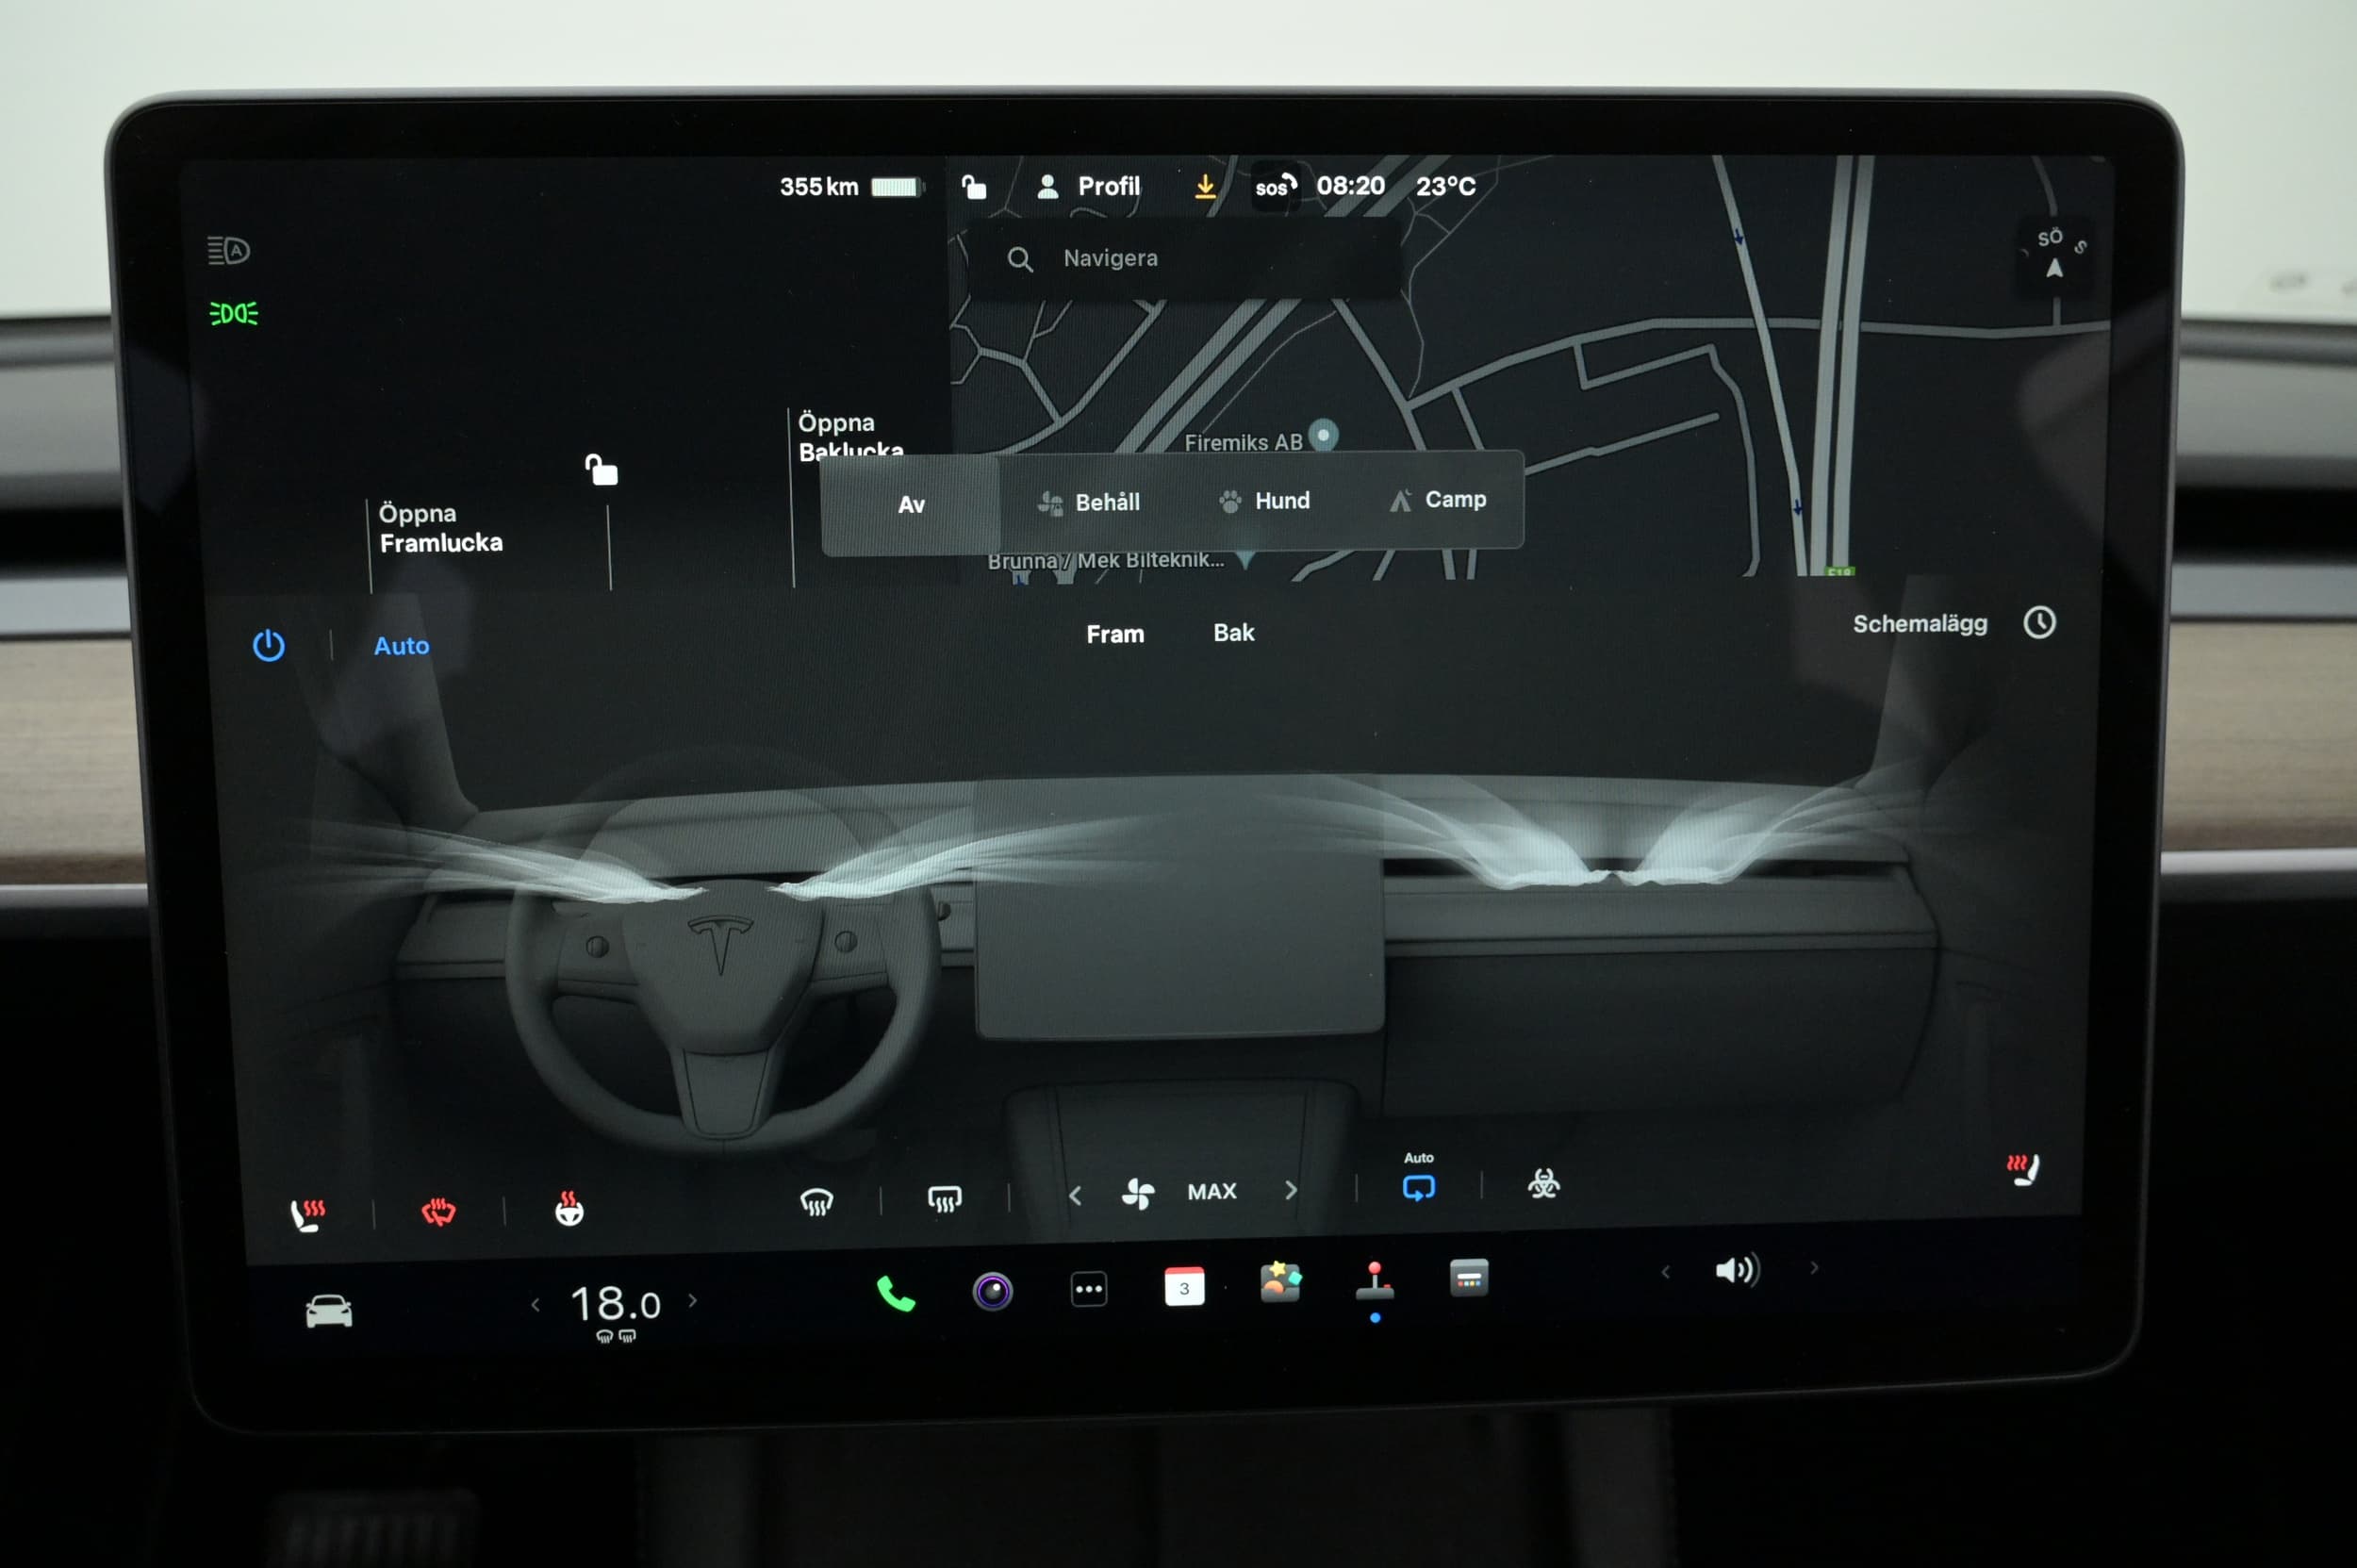Tap the software download arrow icon

(x=1206, y=186)
